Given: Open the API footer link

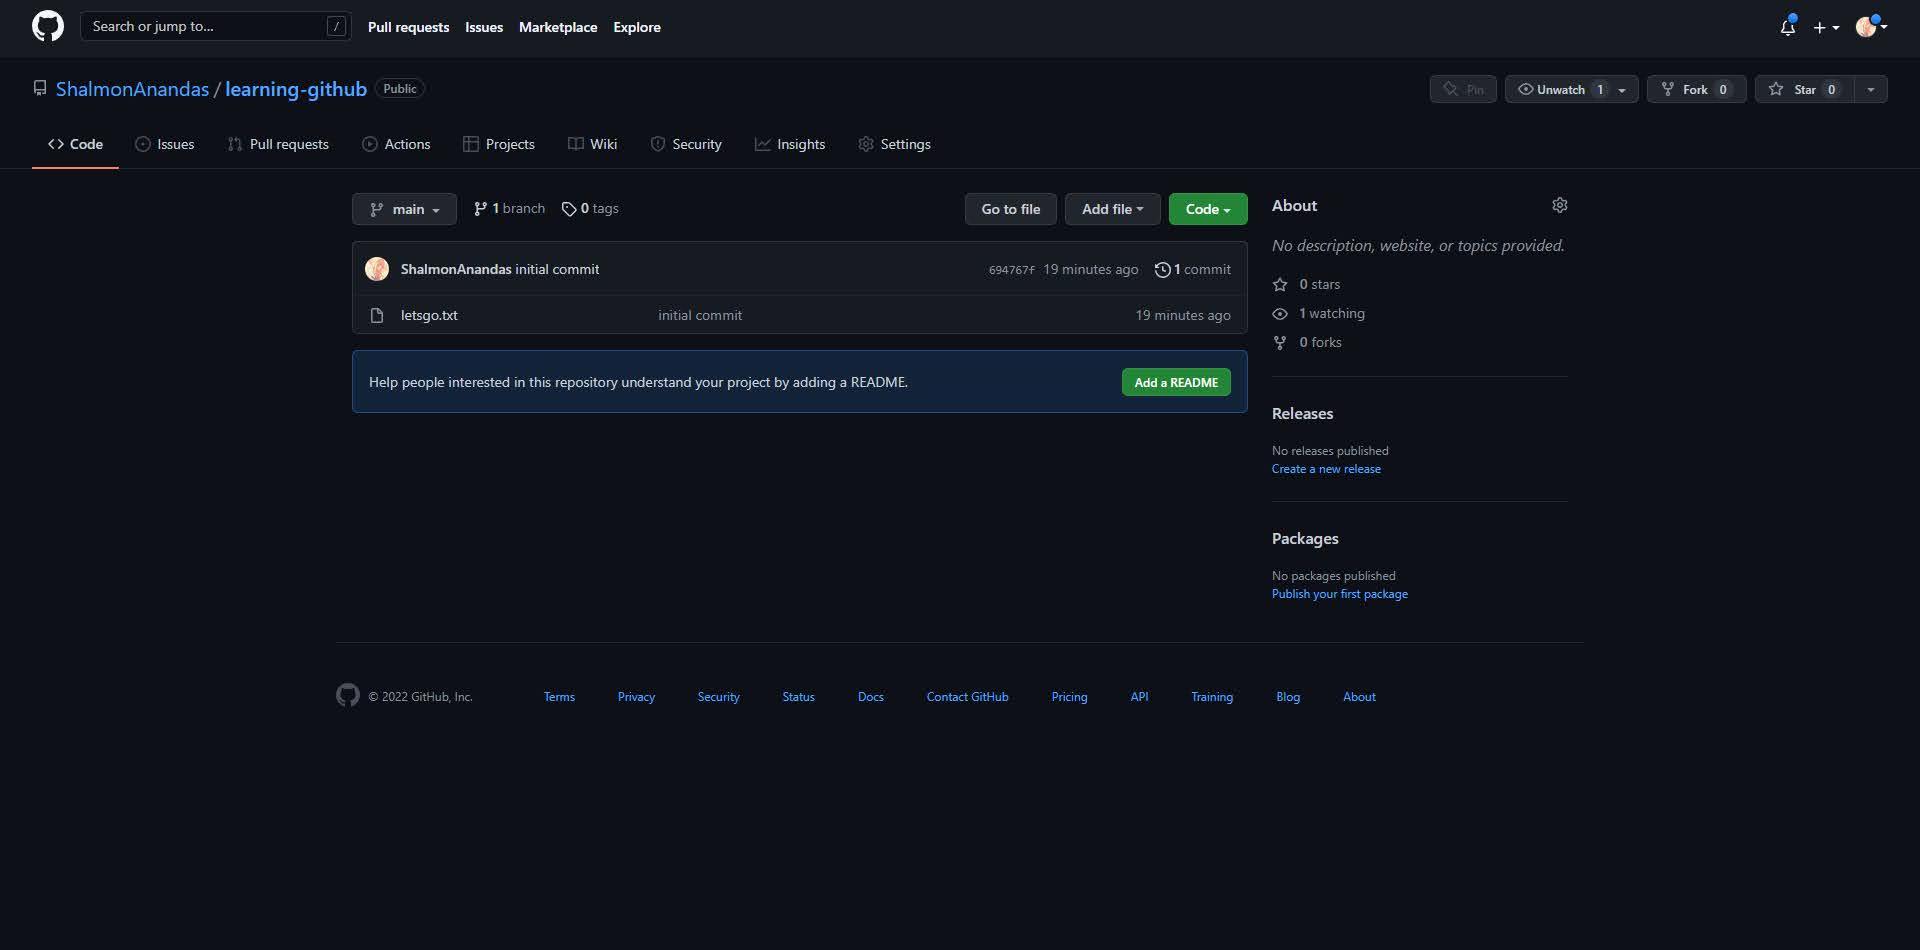Looking at the screenshot, I should click(1139, 697).
